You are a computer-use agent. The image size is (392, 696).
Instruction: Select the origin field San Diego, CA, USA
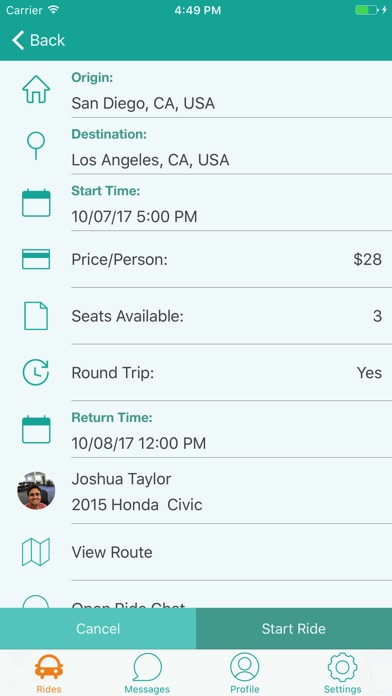231,103
